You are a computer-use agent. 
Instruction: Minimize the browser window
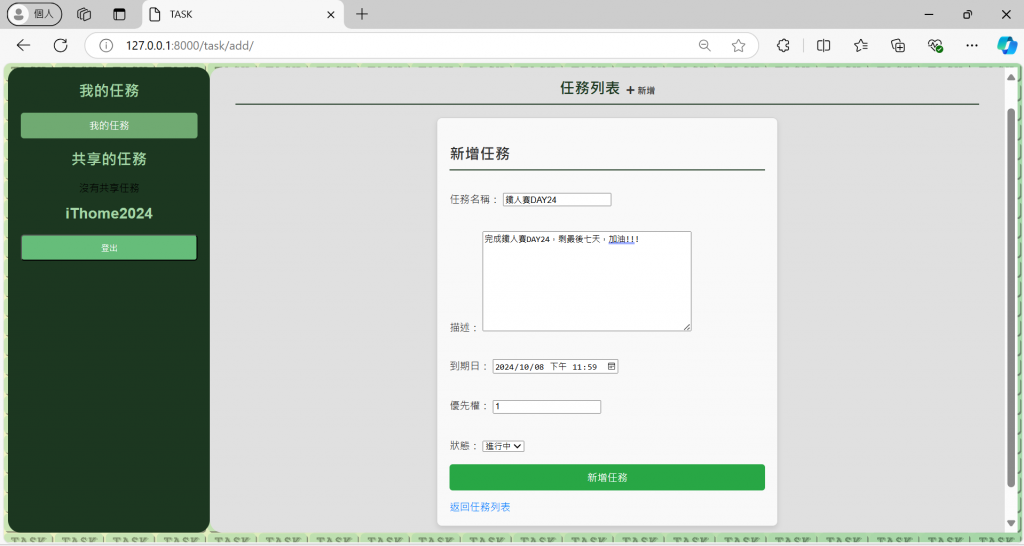click(929, 14)
